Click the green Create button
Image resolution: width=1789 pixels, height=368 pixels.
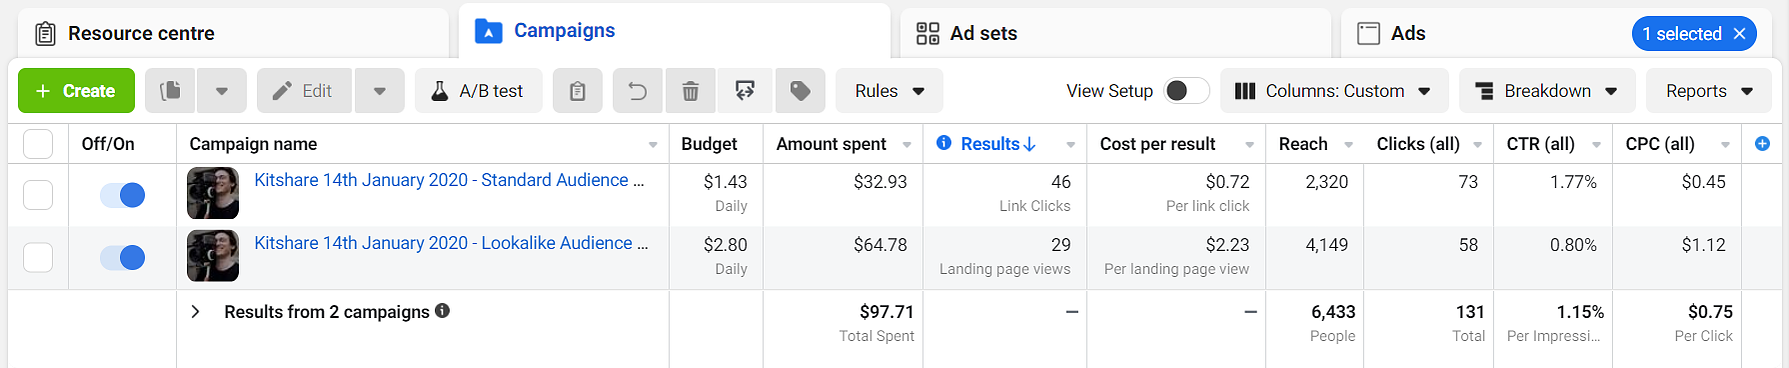(x=76, y=91)
